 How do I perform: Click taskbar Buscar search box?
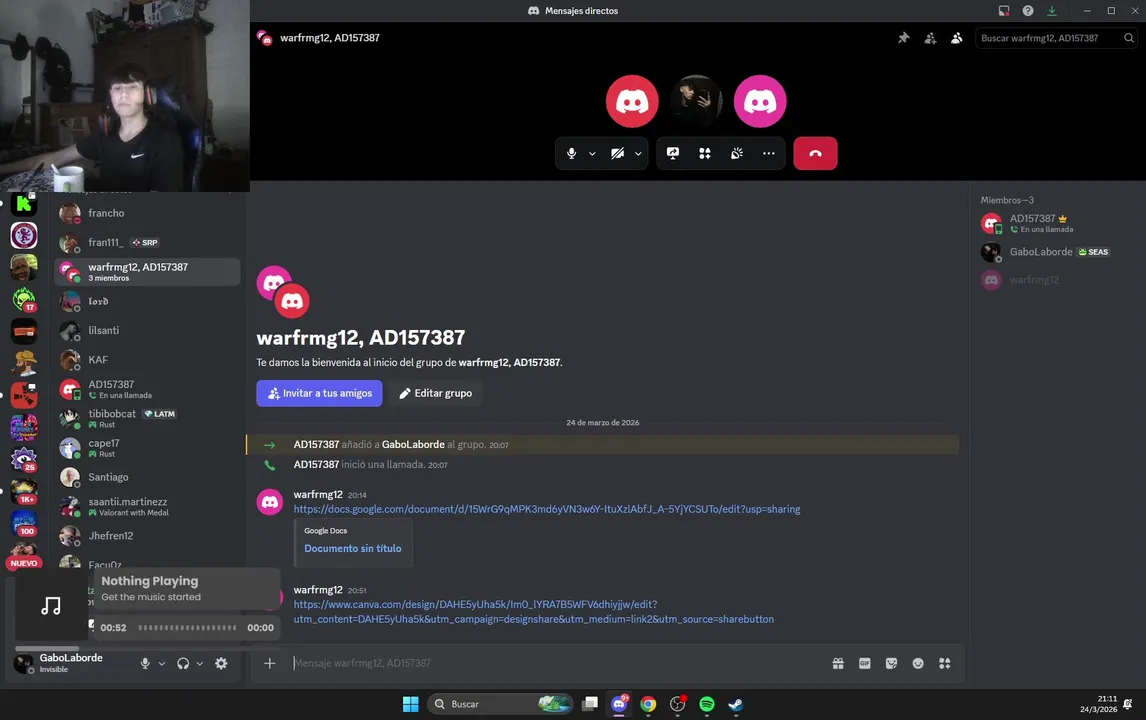500,704
